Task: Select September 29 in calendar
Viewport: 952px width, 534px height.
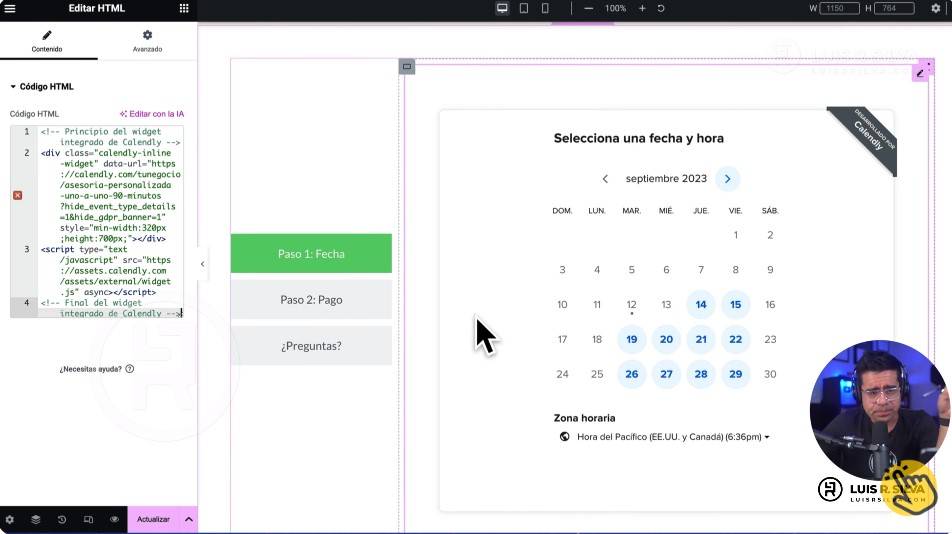Action: pos(735,374)
